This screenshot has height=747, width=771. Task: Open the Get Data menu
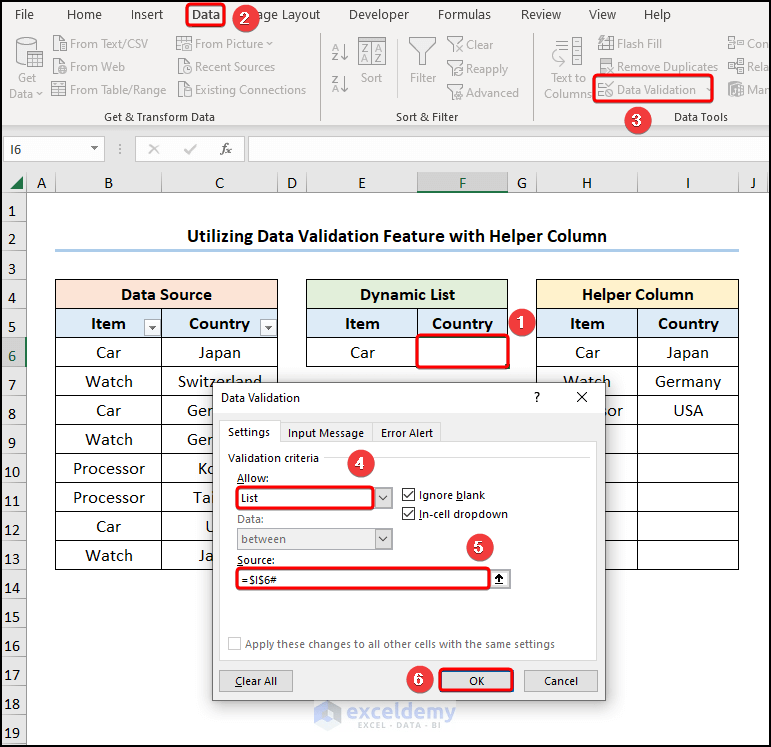[x=27, y=68]
